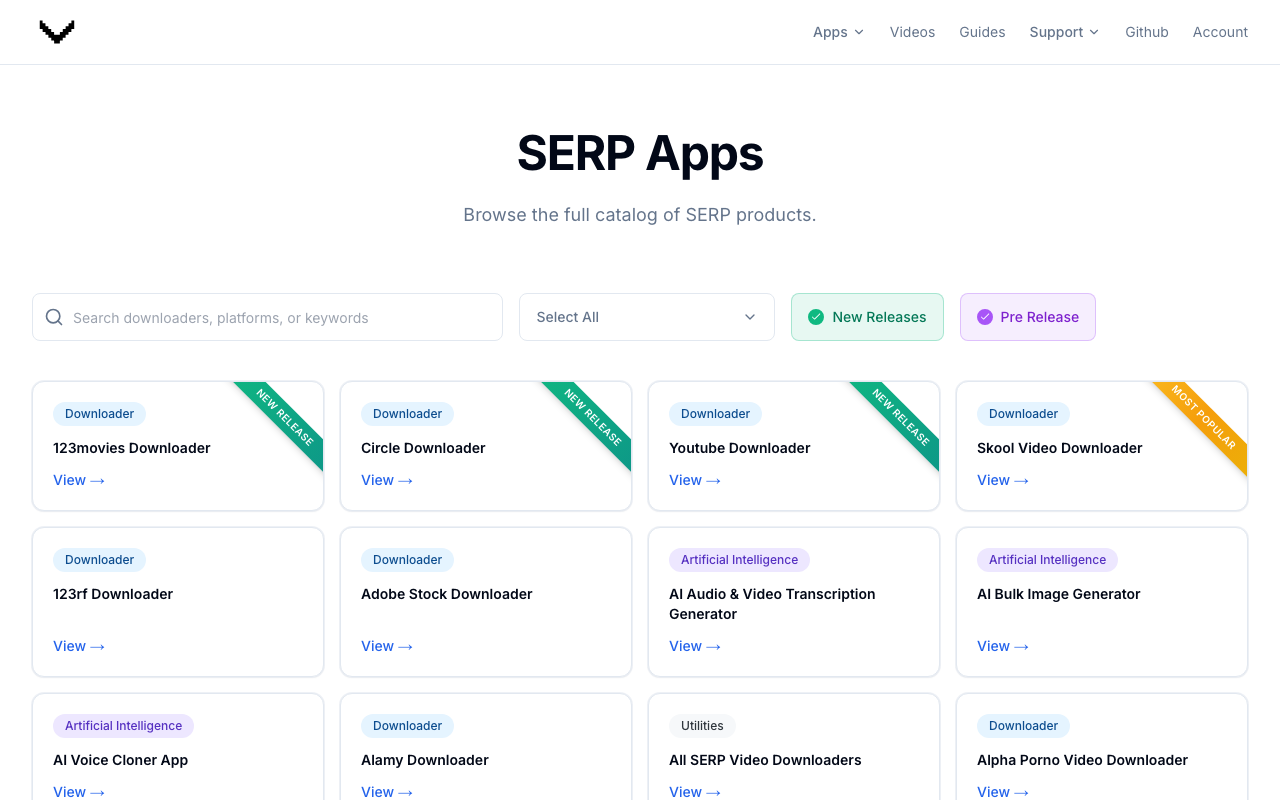Expand the Apps menu
Screen dimensions: 1280x800
[838, 32]
